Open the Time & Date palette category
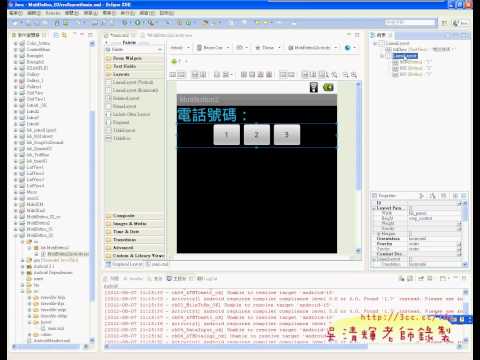This screenshot has width=480, height=360. pos(134,232)
